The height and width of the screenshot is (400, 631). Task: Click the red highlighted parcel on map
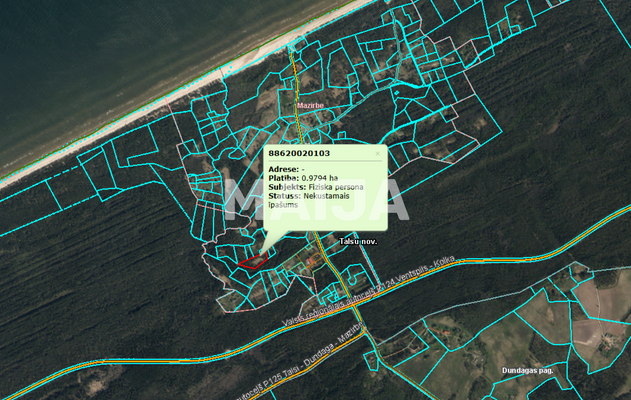click(x=251, y=260)
